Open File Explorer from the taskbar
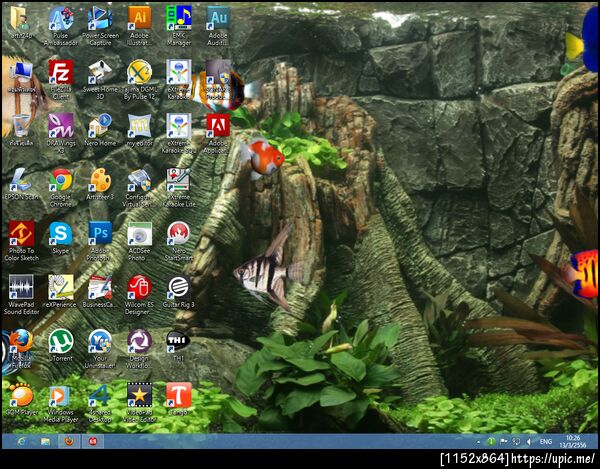This screenshot has height=469, width=600. [x=46, y=442]
